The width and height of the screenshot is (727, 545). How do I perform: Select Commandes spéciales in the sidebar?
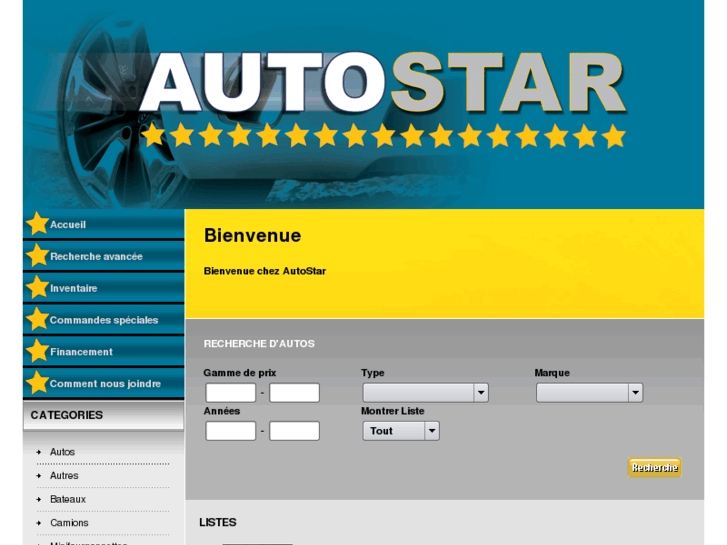coord(103,320)
